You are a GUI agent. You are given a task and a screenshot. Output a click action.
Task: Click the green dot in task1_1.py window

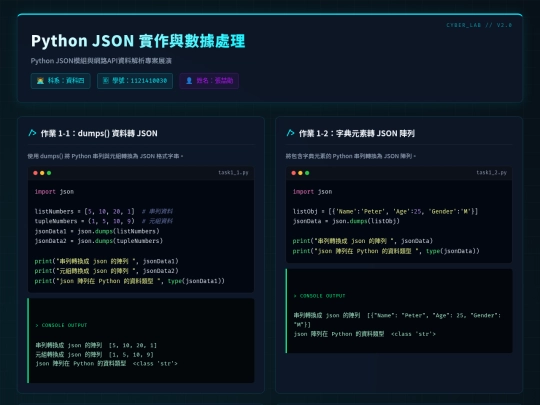(49, 173)
